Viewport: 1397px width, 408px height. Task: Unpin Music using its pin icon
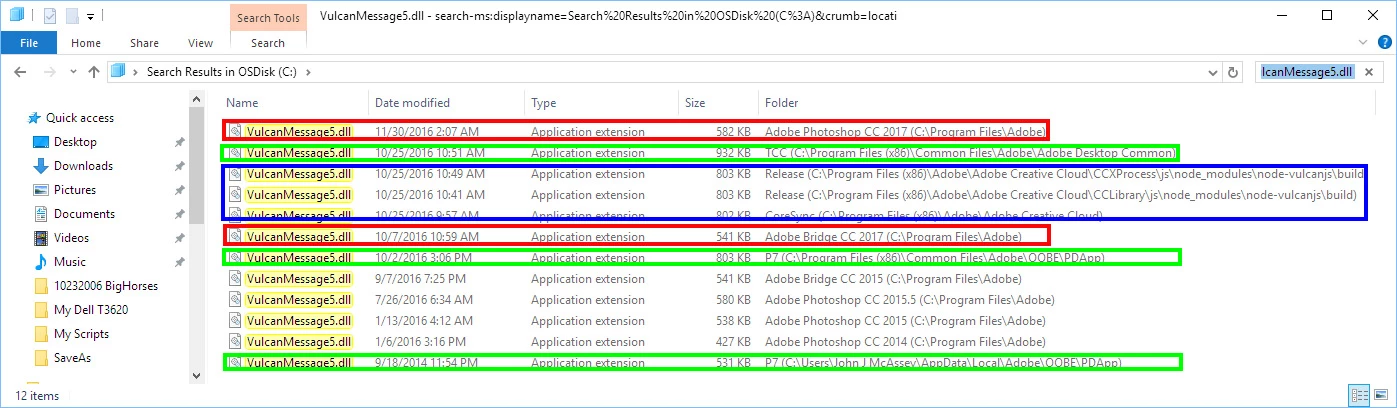click(179, 262)
